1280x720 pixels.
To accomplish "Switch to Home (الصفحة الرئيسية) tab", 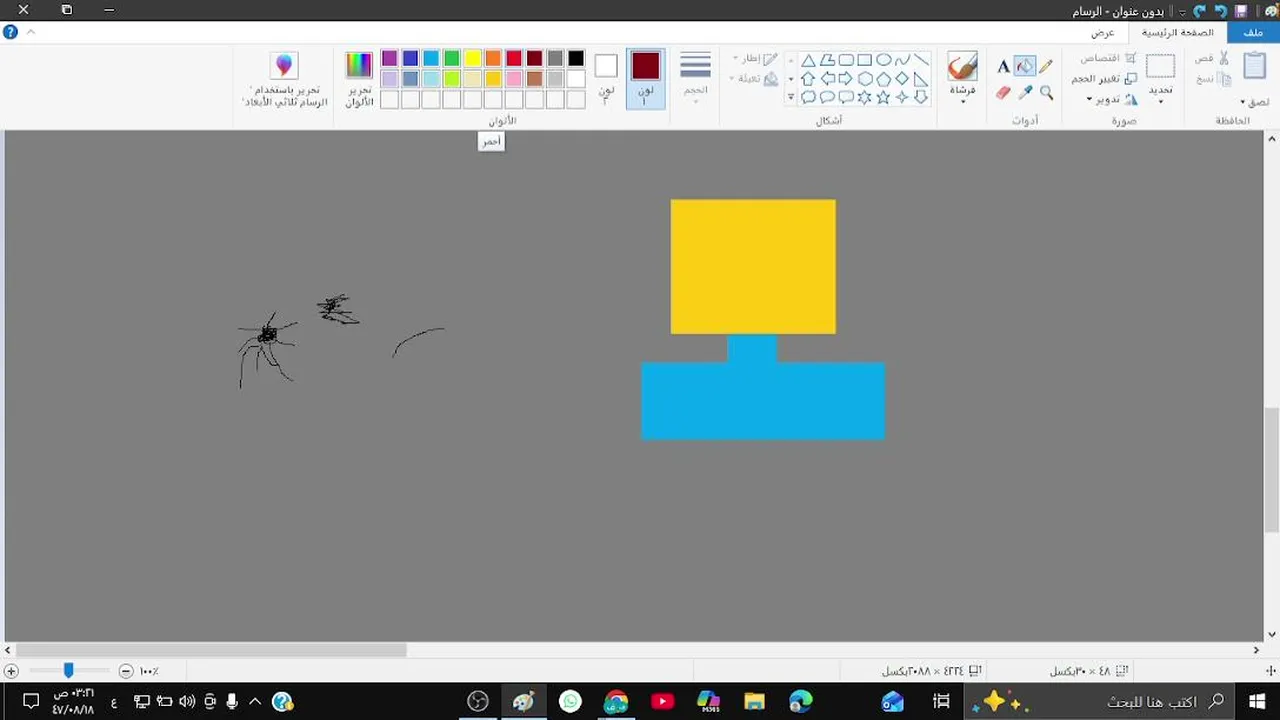I will [x=1178, y=32].
